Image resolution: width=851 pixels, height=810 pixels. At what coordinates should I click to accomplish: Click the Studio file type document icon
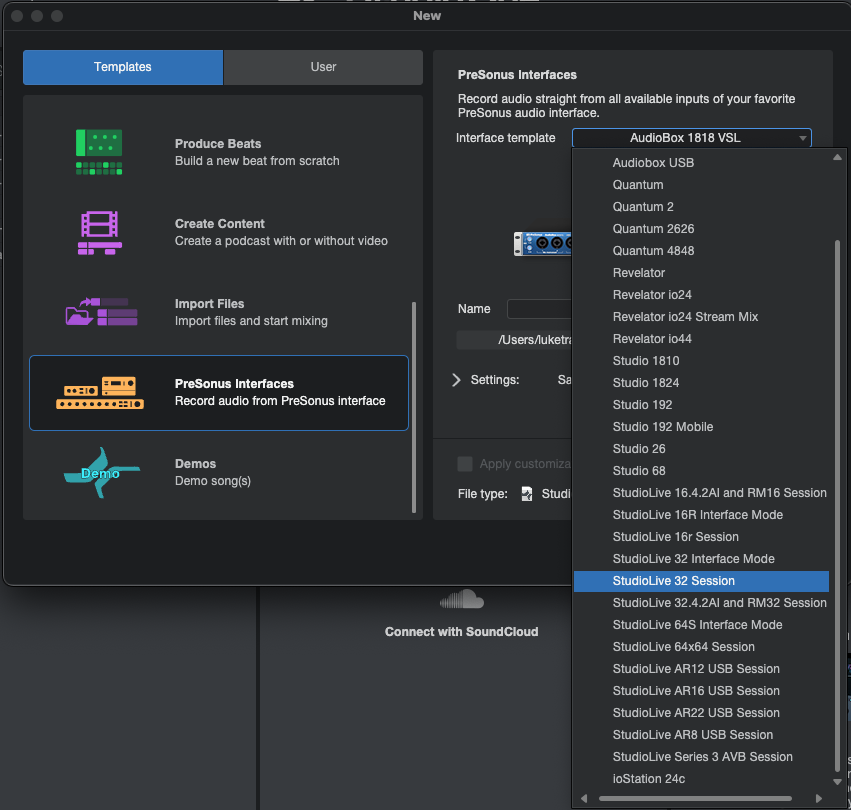[x=526, y=493]
